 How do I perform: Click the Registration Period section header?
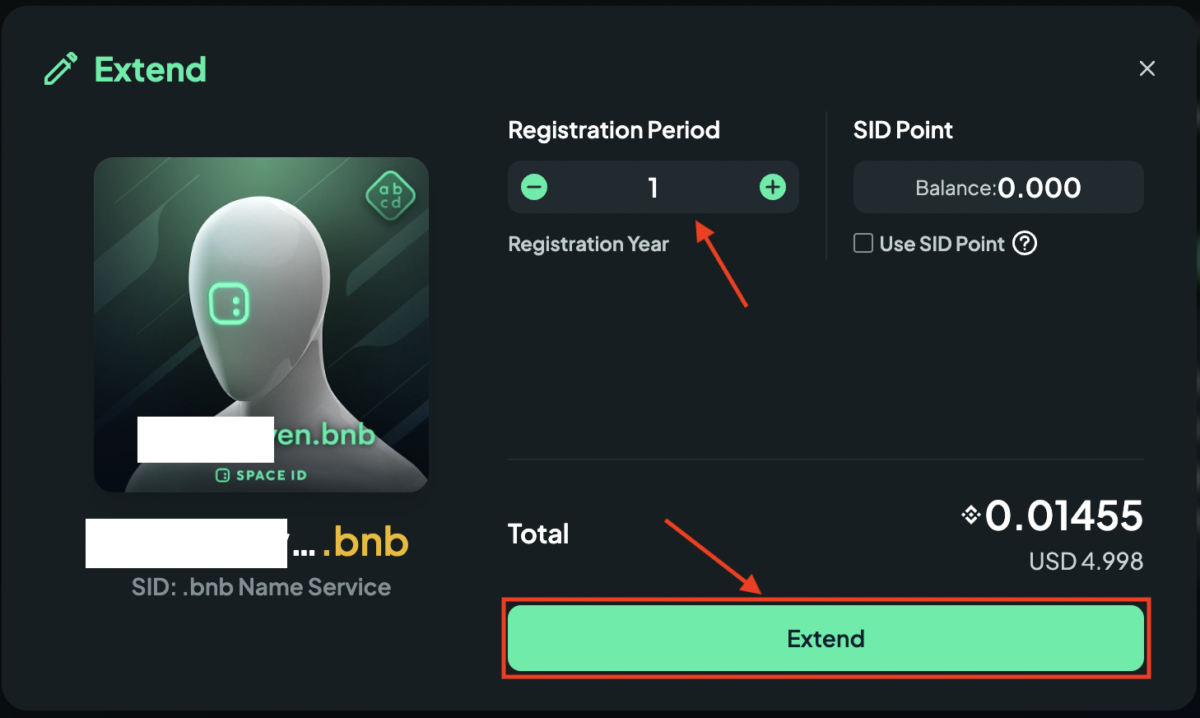pos(614,130)
